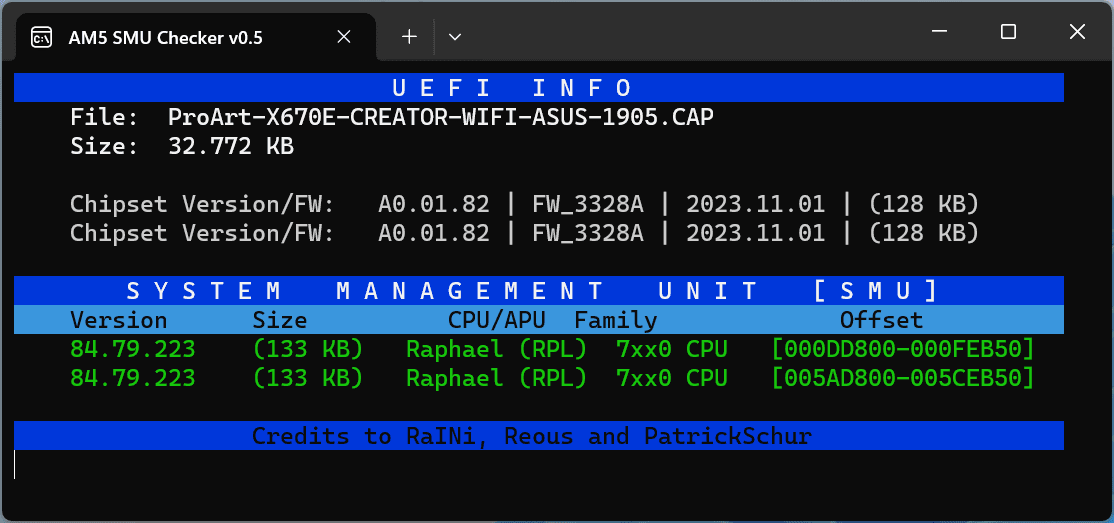Select the AM5 SMU Checker v0.5 tab
The image size is (1114, 523).
tap(165, 37)
